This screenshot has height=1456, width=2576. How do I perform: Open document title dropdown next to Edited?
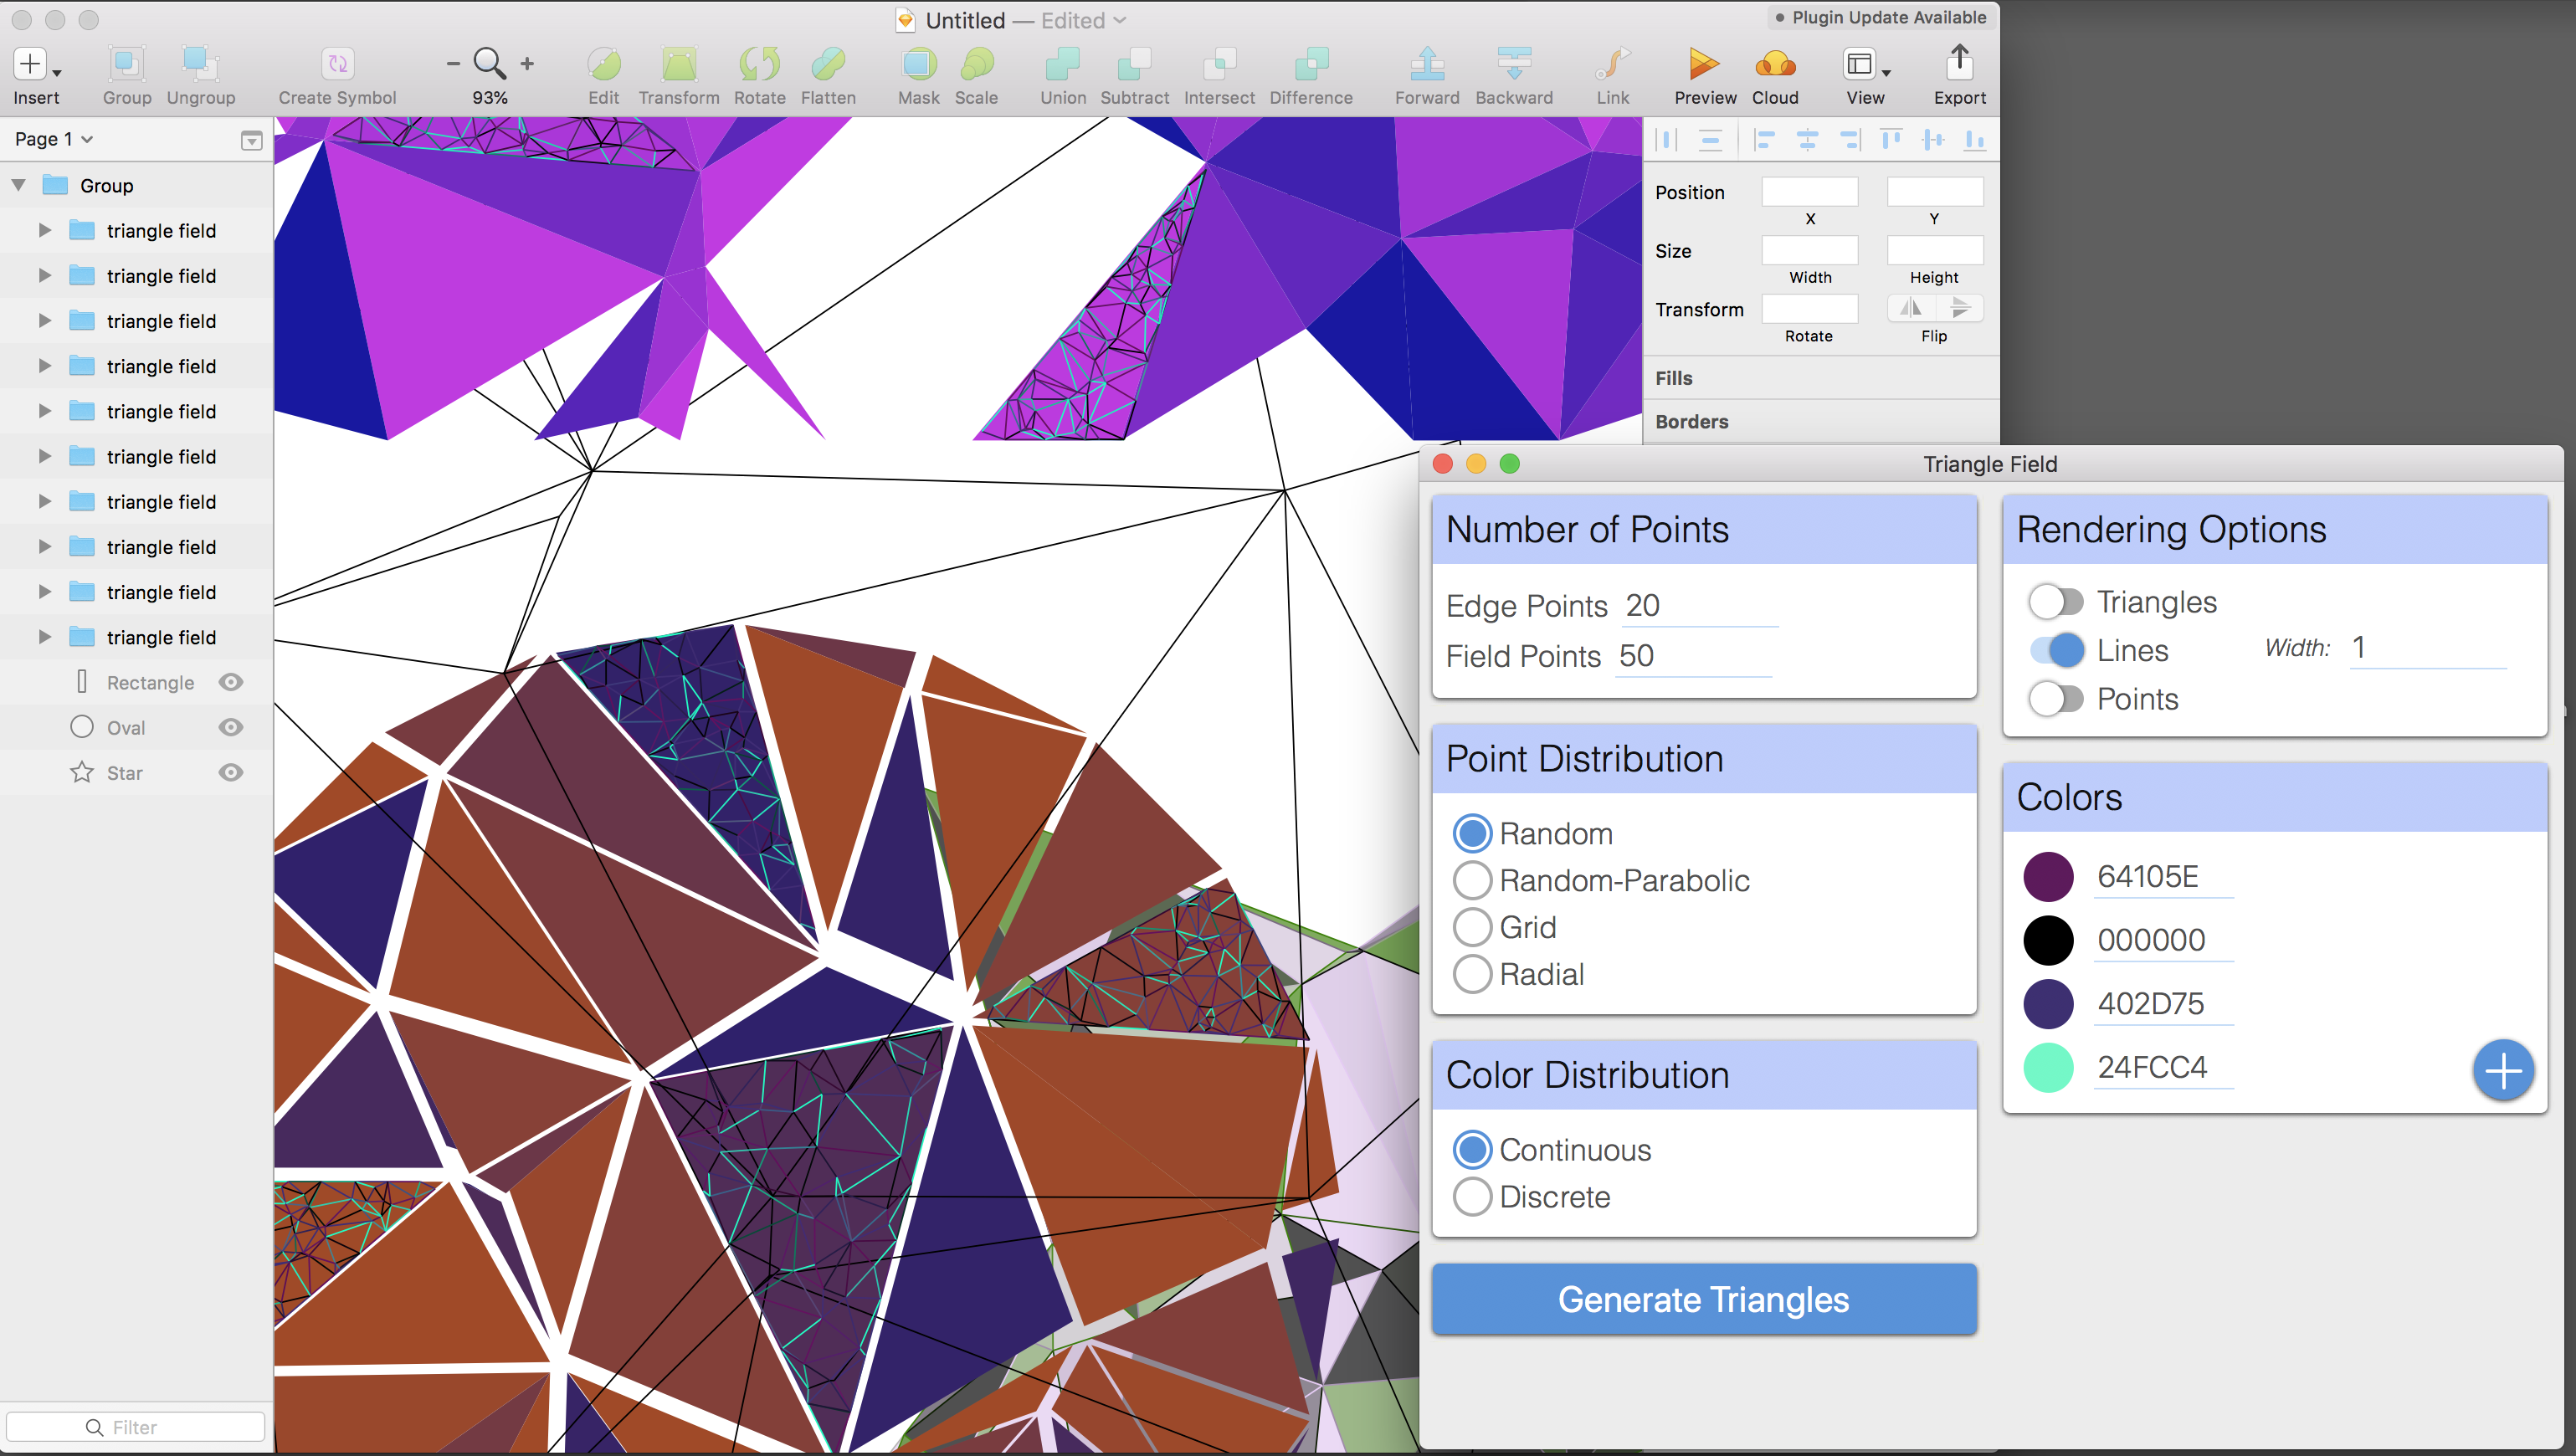(x=1120, y=20)
